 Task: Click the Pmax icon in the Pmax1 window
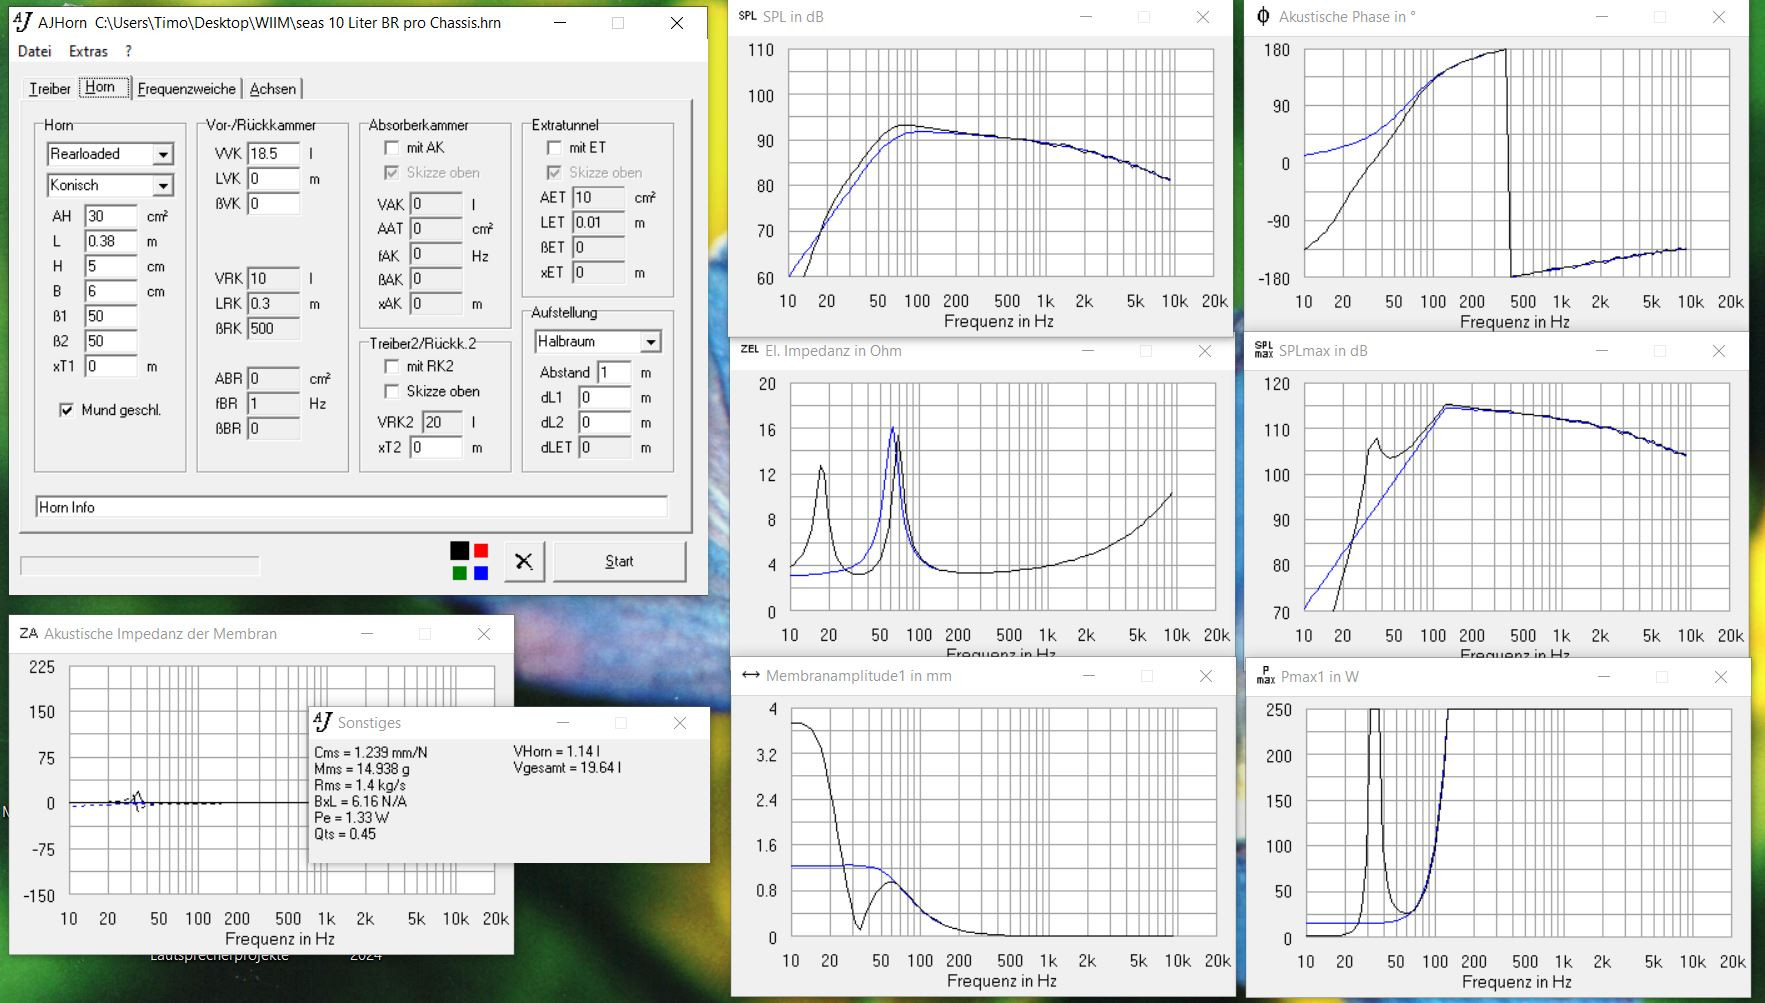(1265, 677)
